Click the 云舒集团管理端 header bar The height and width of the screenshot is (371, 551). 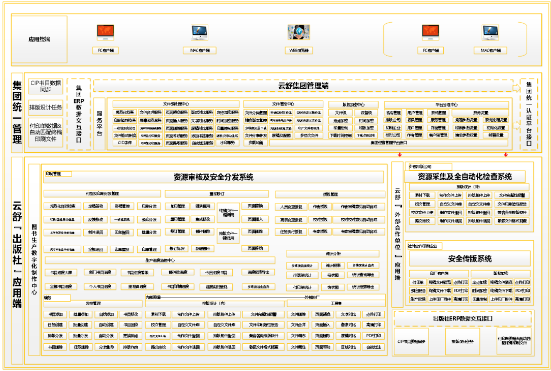(x=303, y=85)
